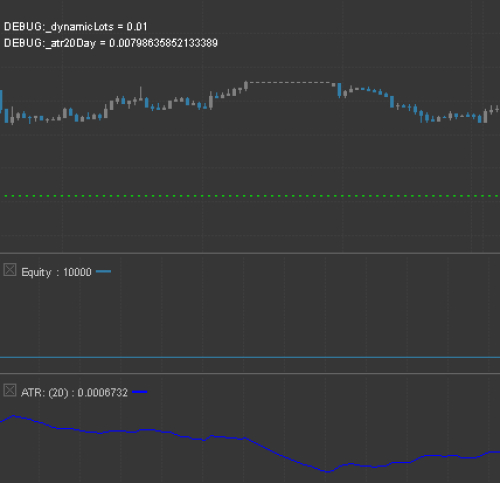The height and width of the screenshot is (483, 500).
Task: Click divider between price chart and Equity panel
Action: pos(250,253)
